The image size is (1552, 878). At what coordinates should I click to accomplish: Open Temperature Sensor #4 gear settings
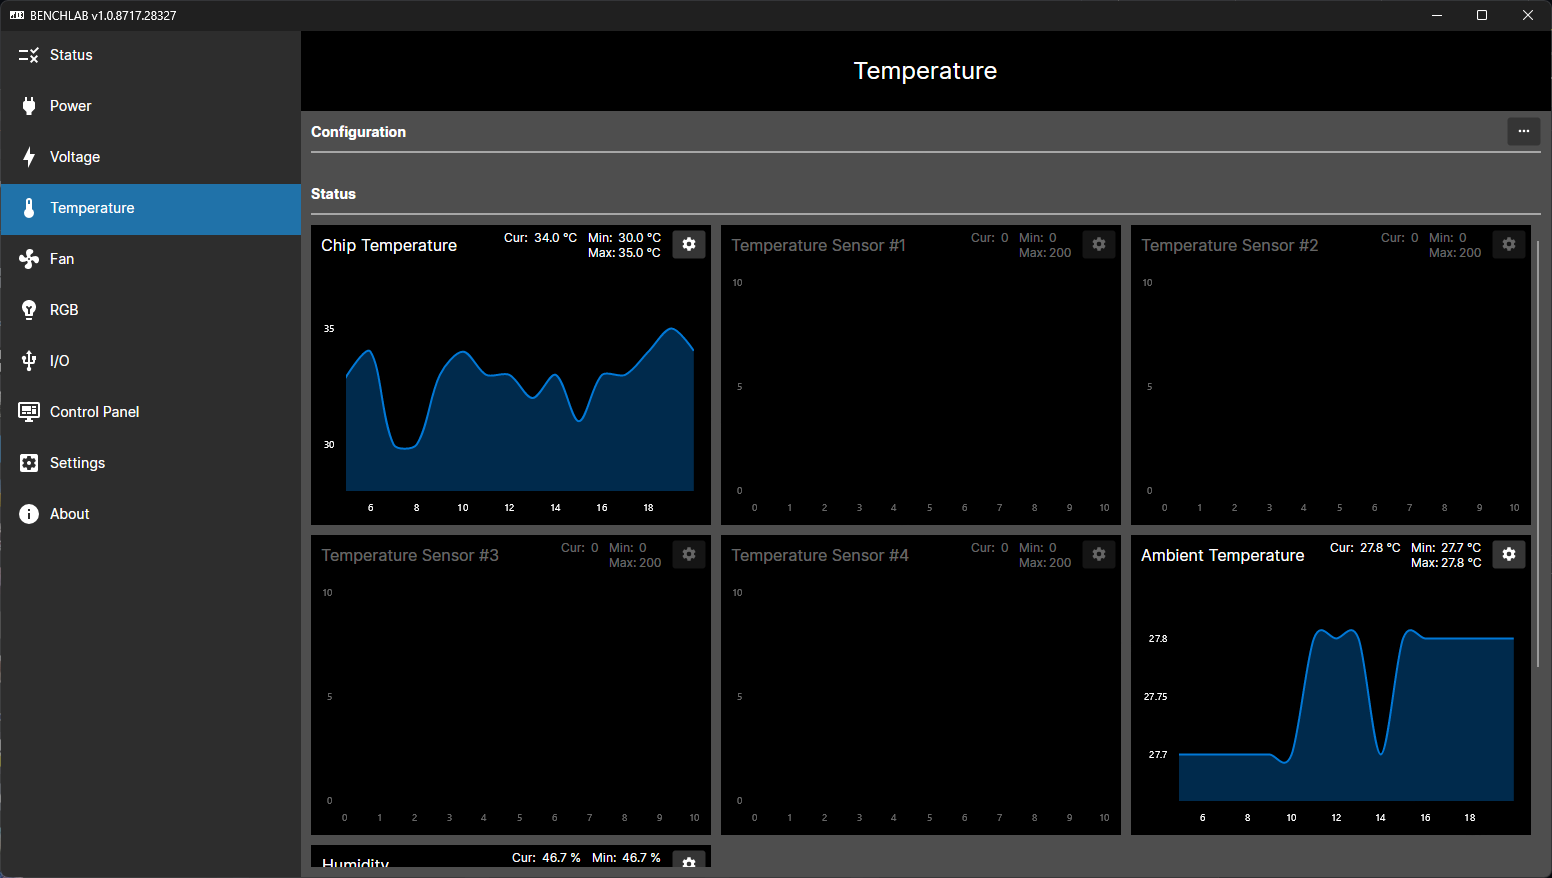(x=1099, y=554)
